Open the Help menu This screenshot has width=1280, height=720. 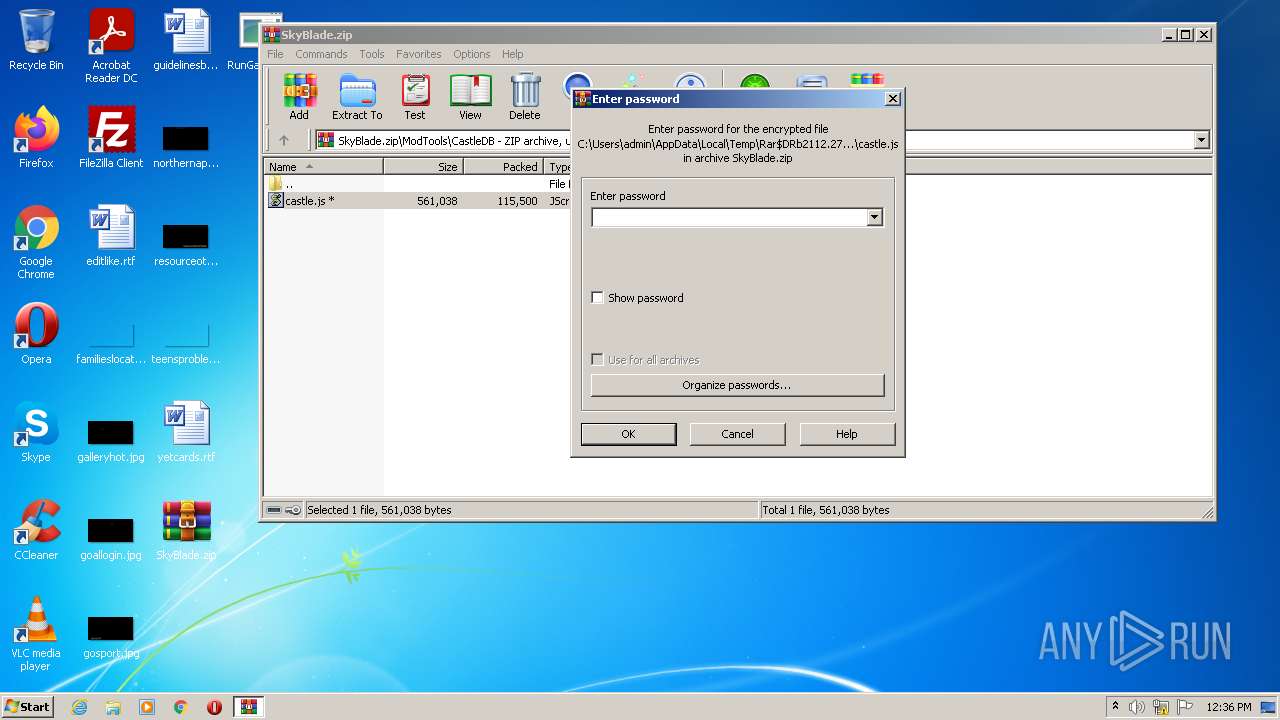tap(513, 54)
